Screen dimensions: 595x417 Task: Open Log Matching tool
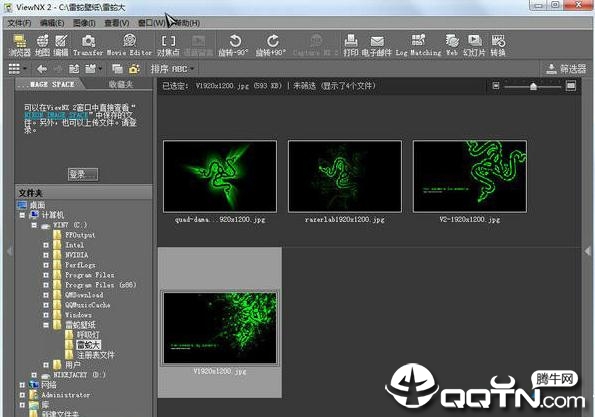tap(418, 45)
